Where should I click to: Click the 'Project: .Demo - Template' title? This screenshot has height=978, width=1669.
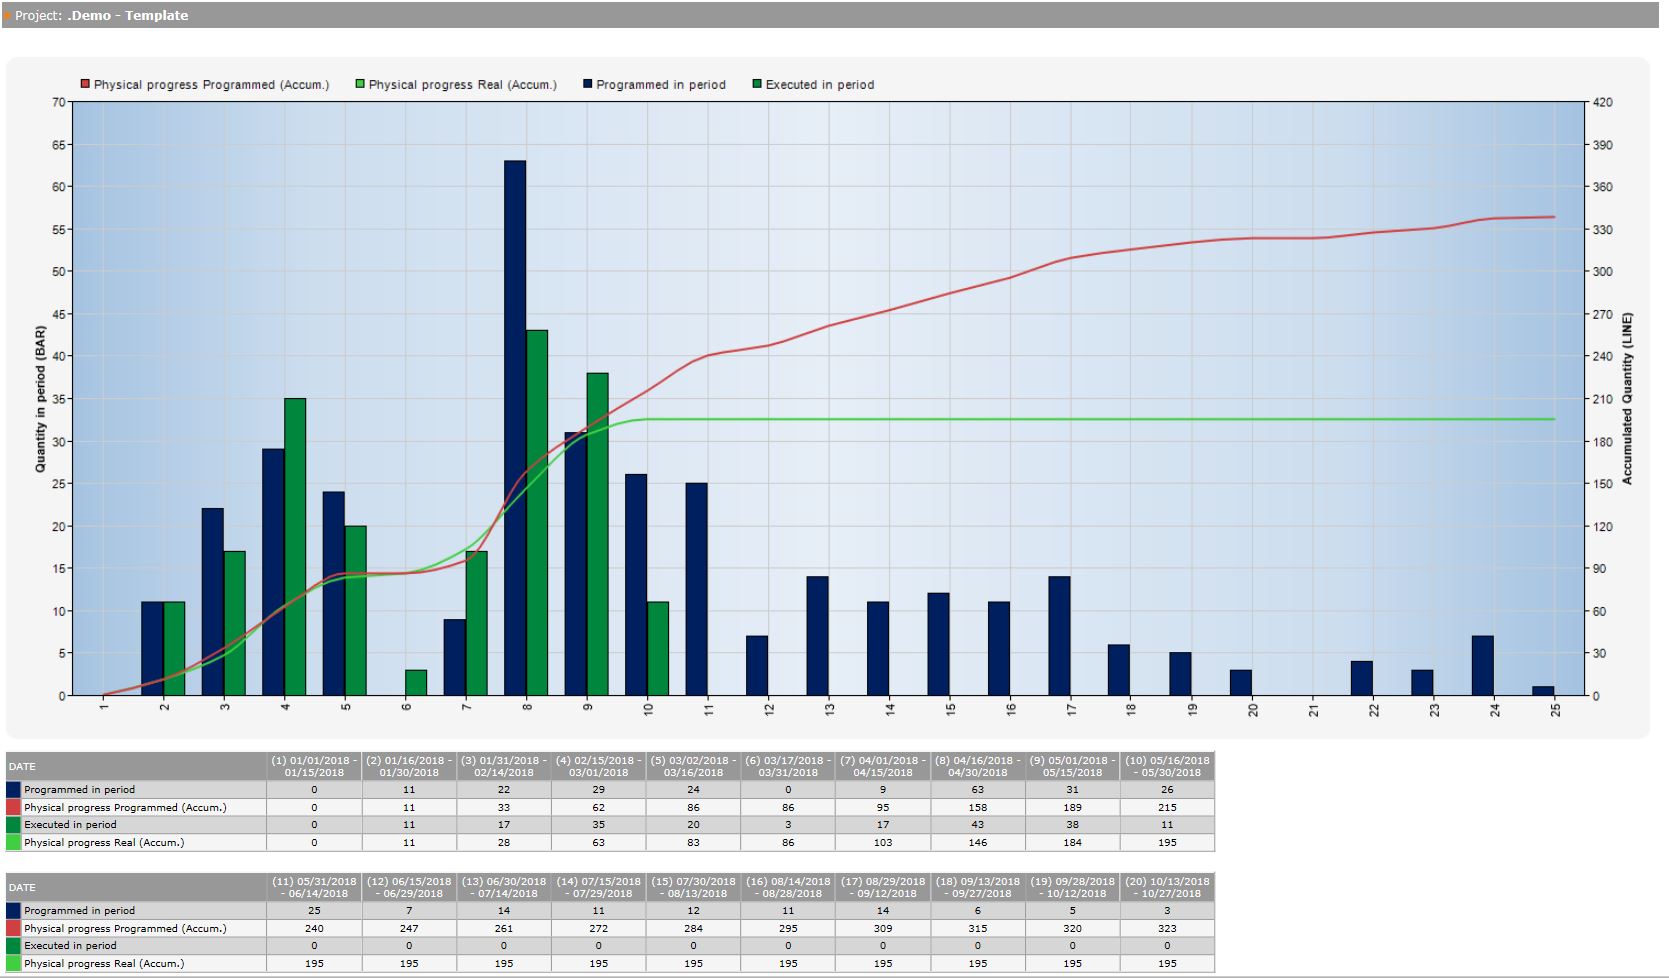point(101,15)
